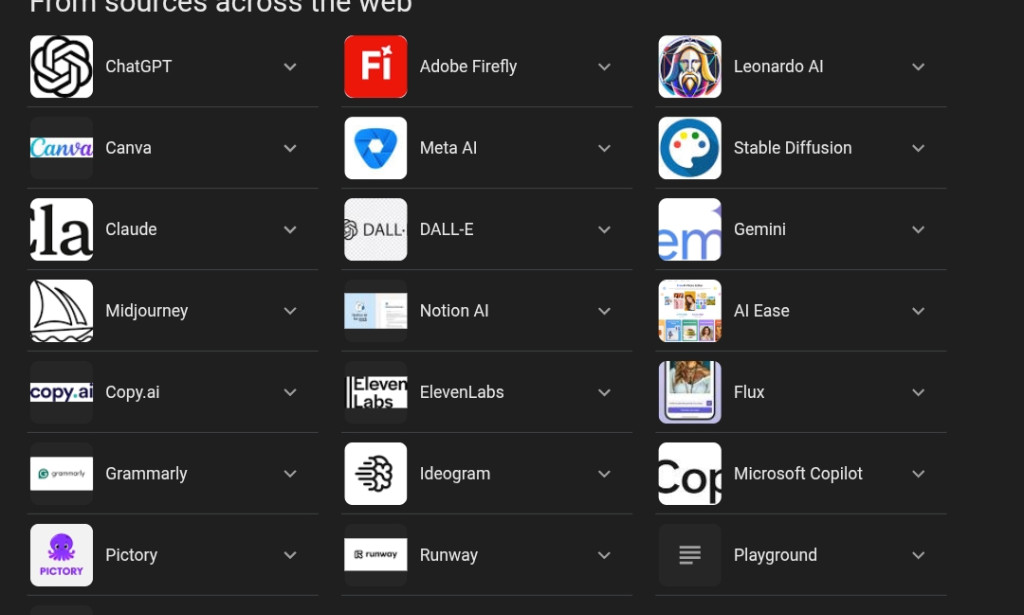Expand the Ideogram entry chevron
1024x615 pixels.
pos(604,474)
